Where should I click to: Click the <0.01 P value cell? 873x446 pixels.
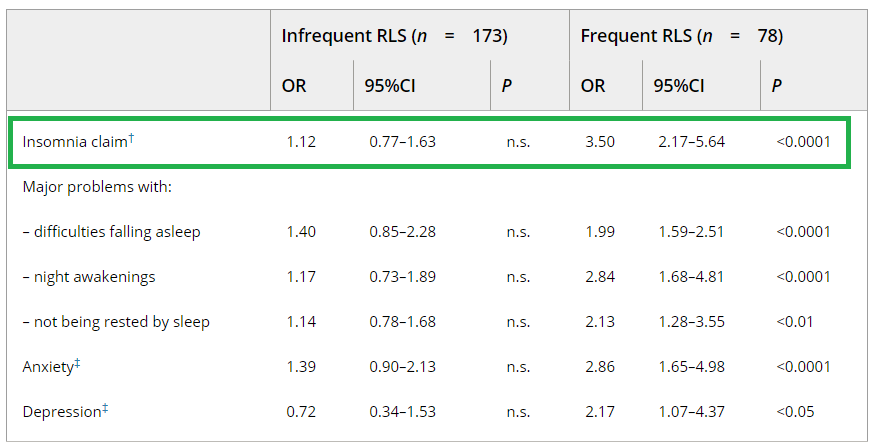pos(794,322)
